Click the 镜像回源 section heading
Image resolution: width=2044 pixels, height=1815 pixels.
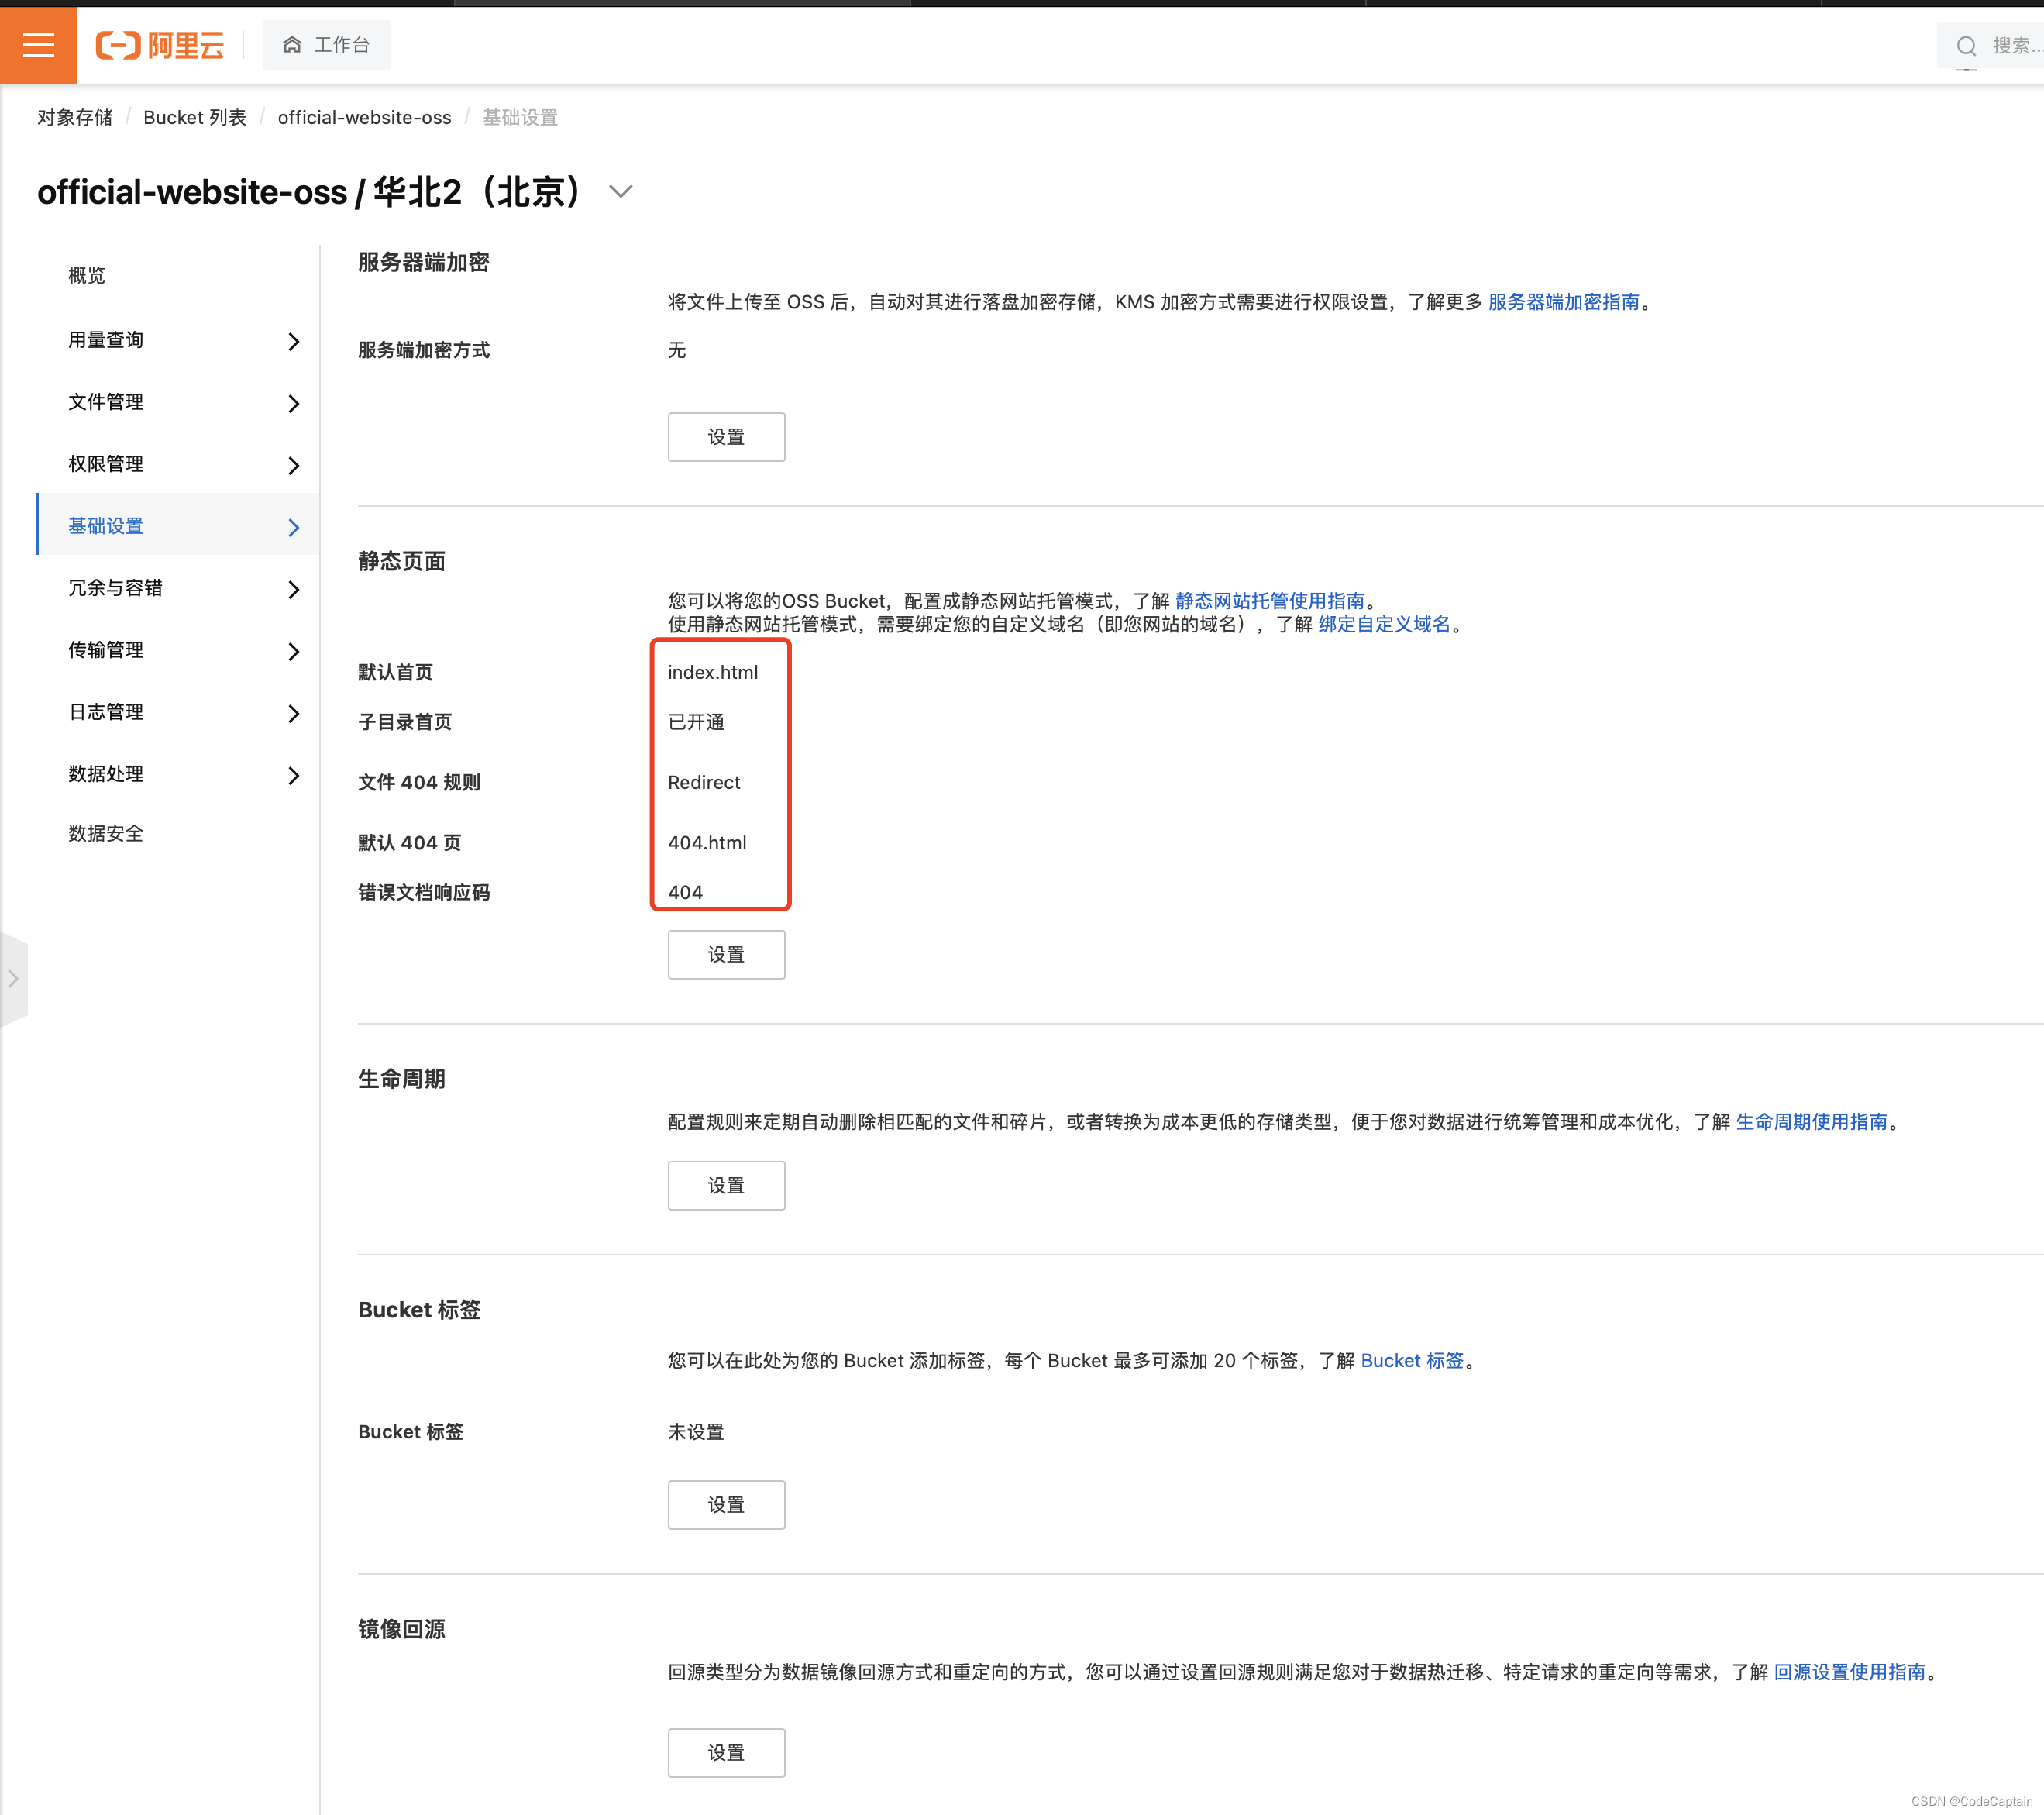pos(402,1629)
